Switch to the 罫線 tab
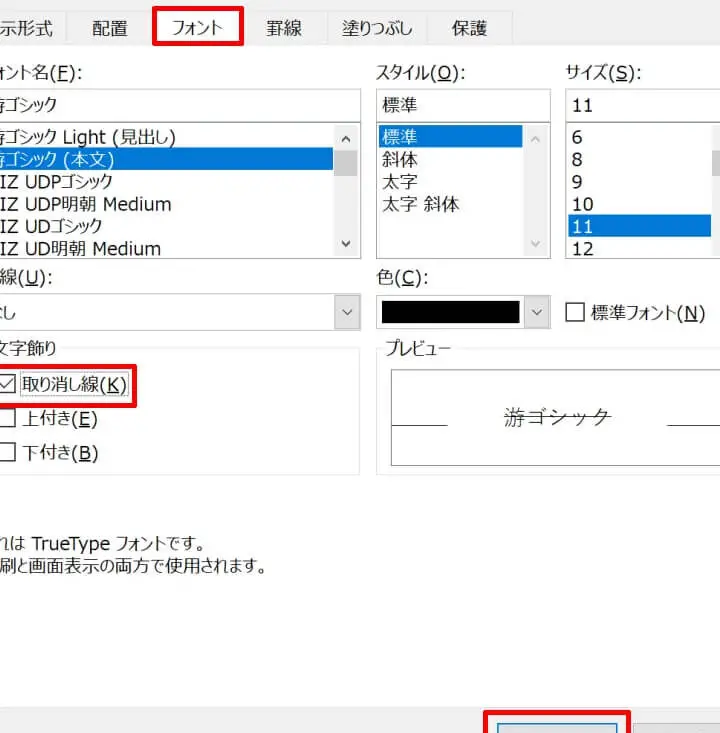720x733 pixels. pyautogui.click(x=284, y=28)
